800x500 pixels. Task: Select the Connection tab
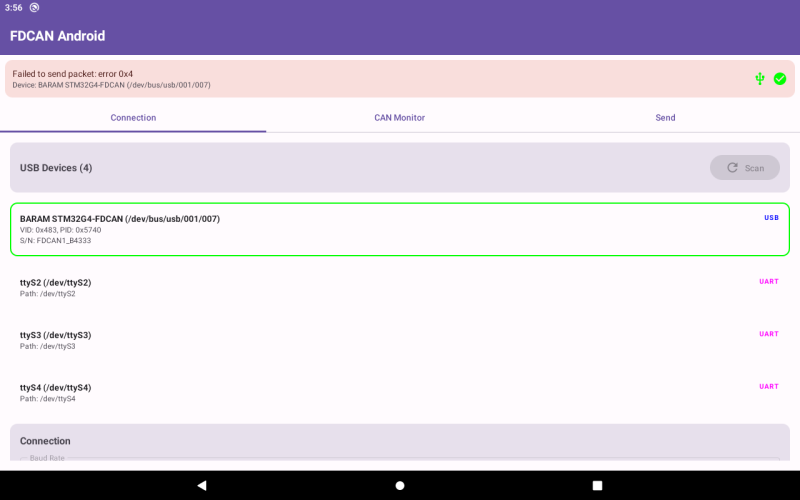(133, 117)
